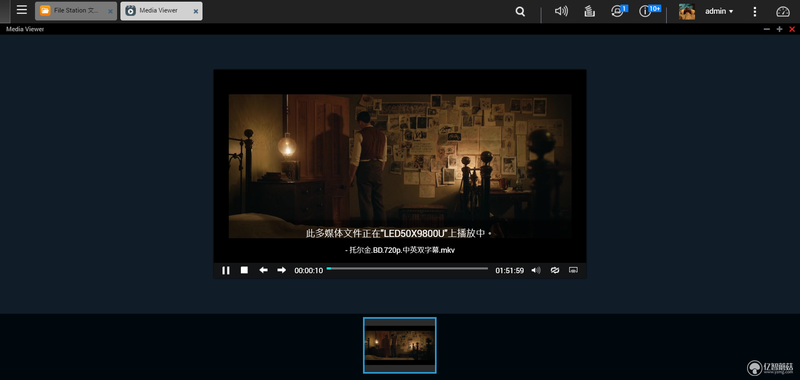The image size is (800, 380).
Task: Open the main hamburger menu
Action: [x=21, y=10]
